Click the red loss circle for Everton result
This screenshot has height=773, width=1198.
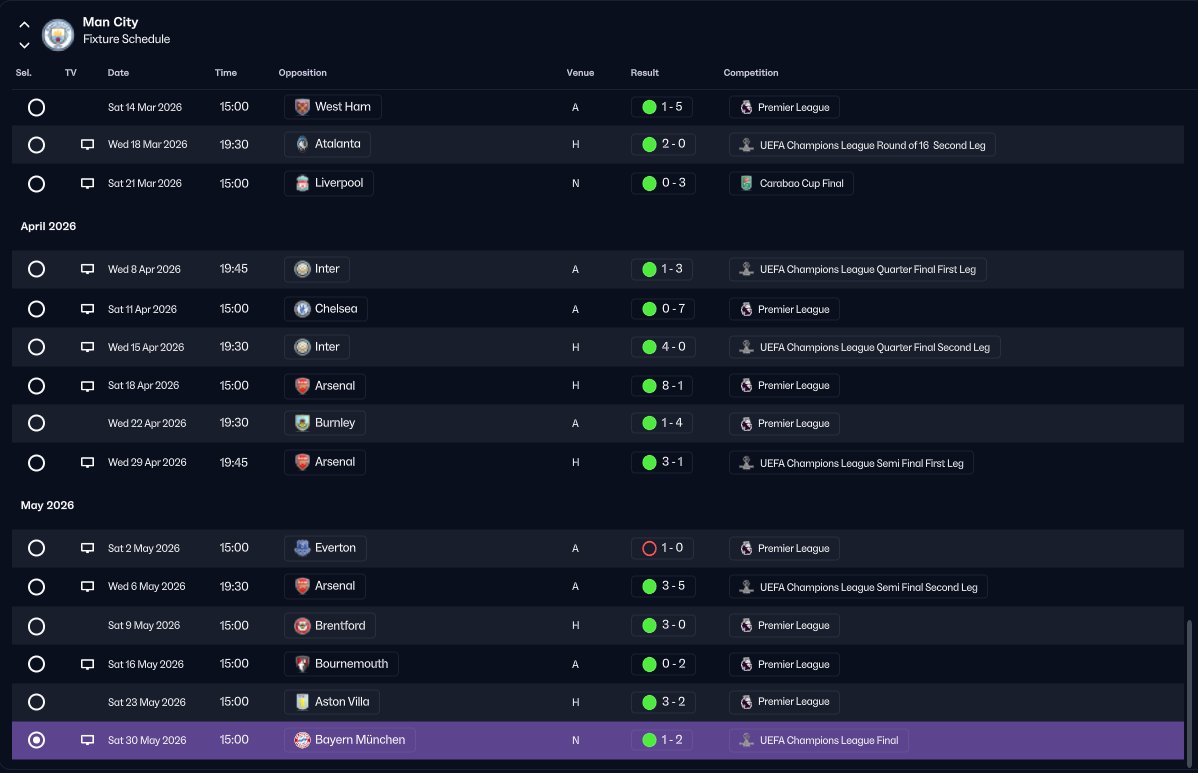pyautogui.click(x=649, y=548)
